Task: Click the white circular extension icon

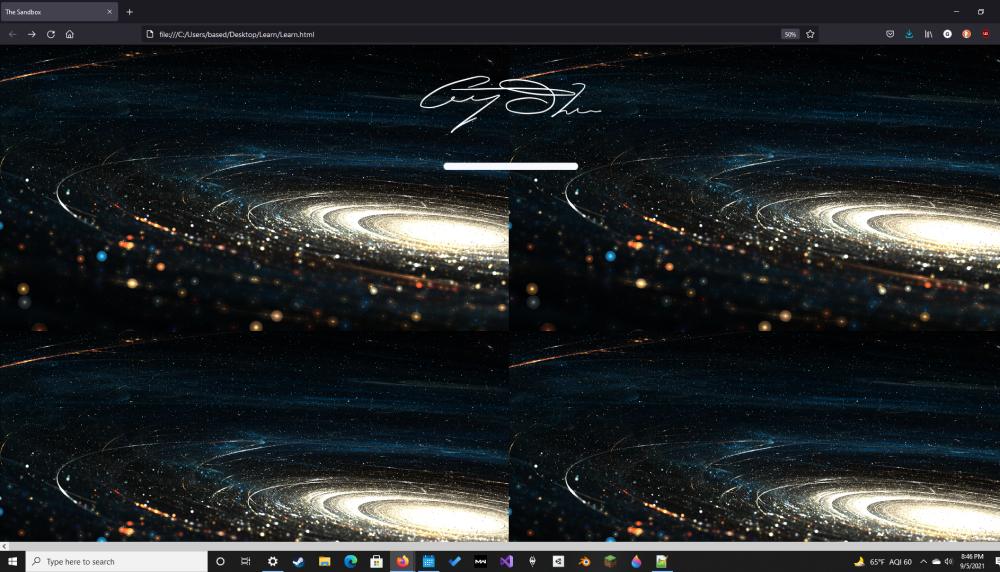Action: click(947, 34)
